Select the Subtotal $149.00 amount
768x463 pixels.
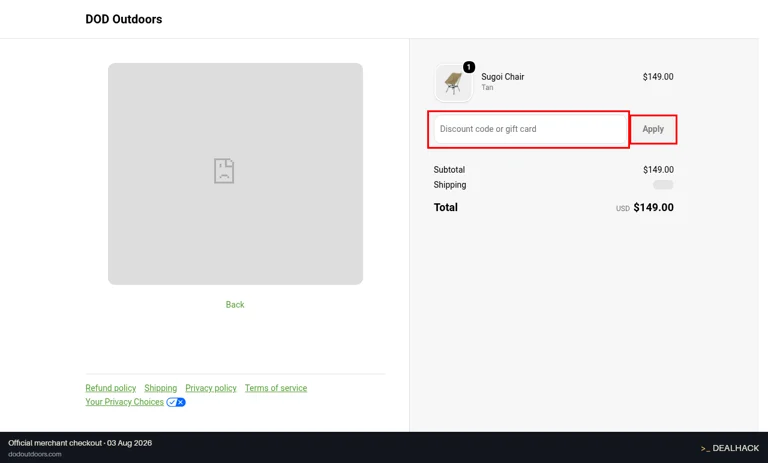tap(658, 170)
